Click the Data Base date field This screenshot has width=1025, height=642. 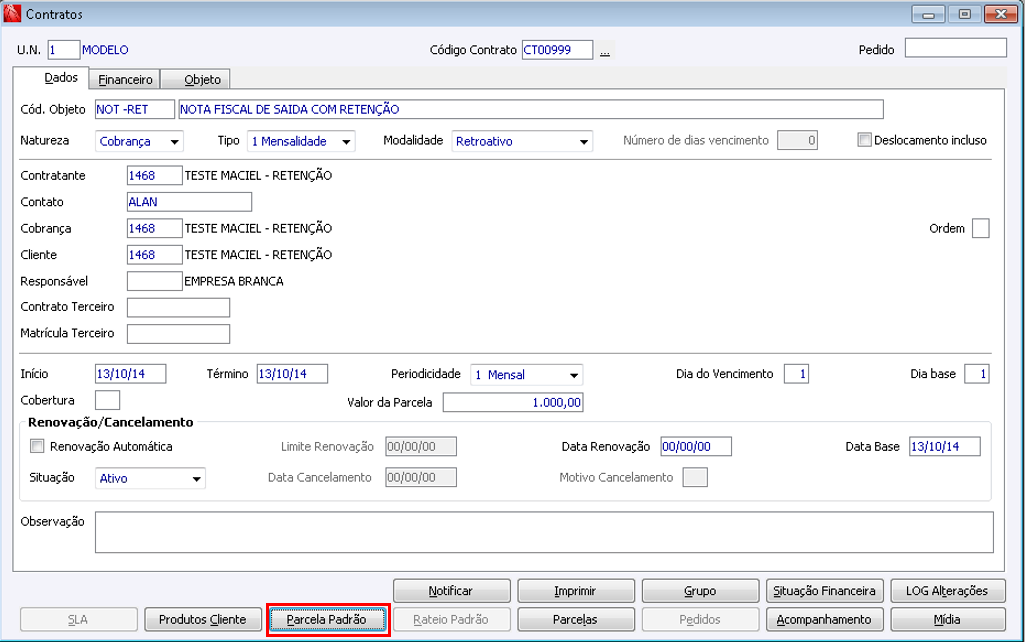[945, 447]
